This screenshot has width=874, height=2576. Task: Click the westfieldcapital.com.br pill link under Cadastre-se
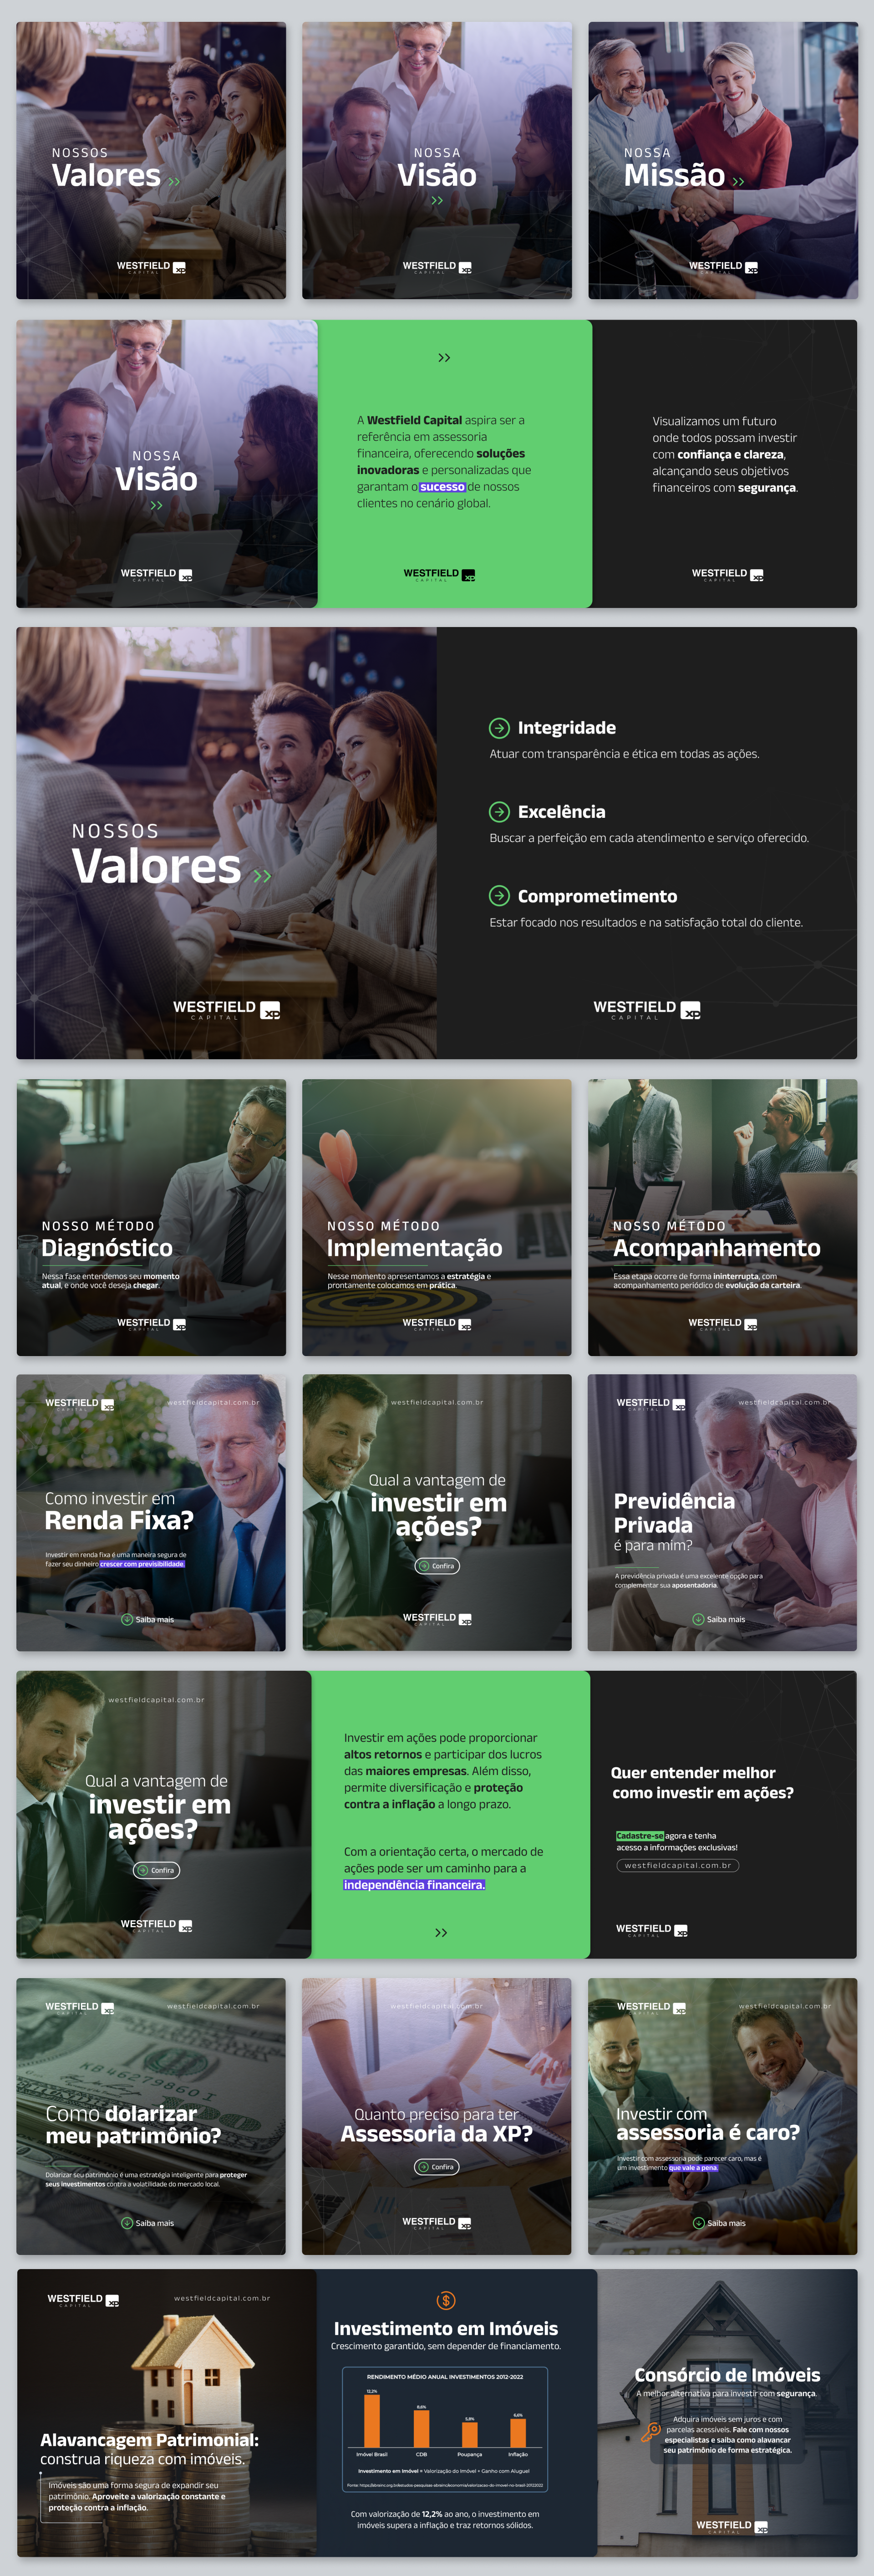click(x=677, y=1865)
